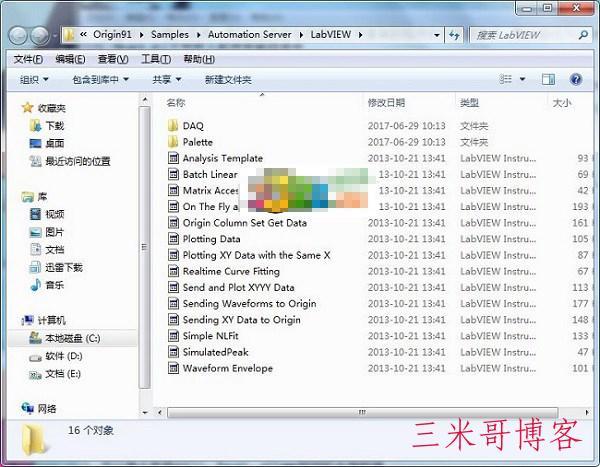Click the 桌面 desktop icon in sidebar
The width and height of the screenshot is (600, 467).
[x=35, y=144]
